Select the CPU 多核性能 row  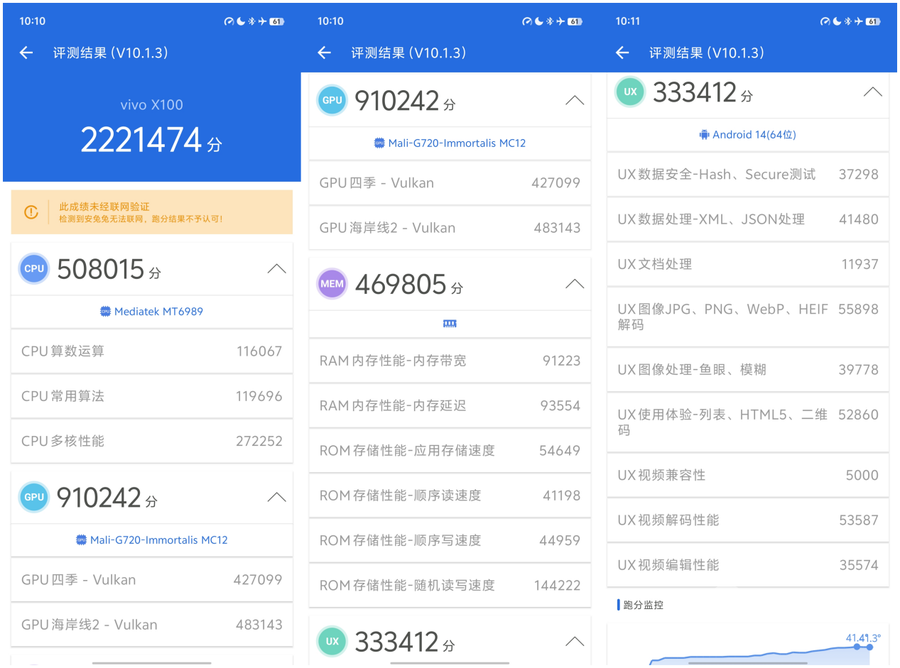point(152,441)
